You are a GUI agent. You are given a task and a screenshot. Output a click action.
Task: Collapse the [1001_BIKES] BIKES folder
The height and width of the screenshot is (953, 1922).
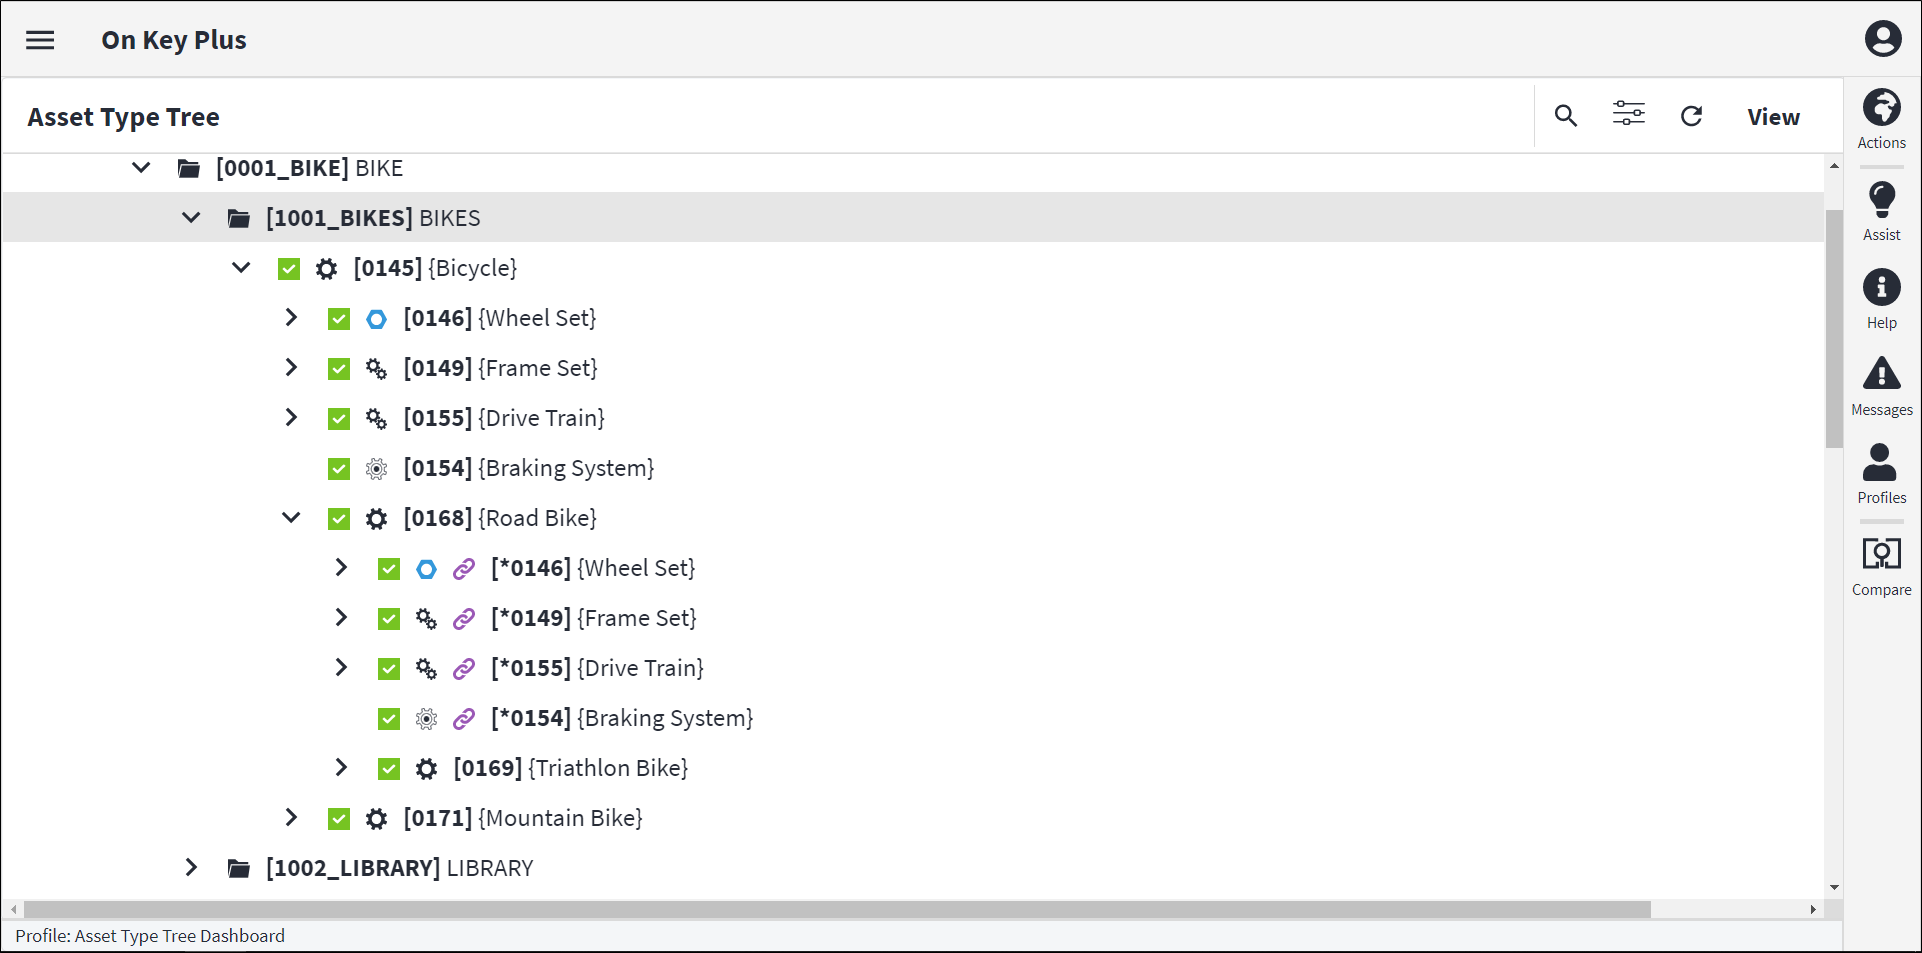tap(191, 217)
